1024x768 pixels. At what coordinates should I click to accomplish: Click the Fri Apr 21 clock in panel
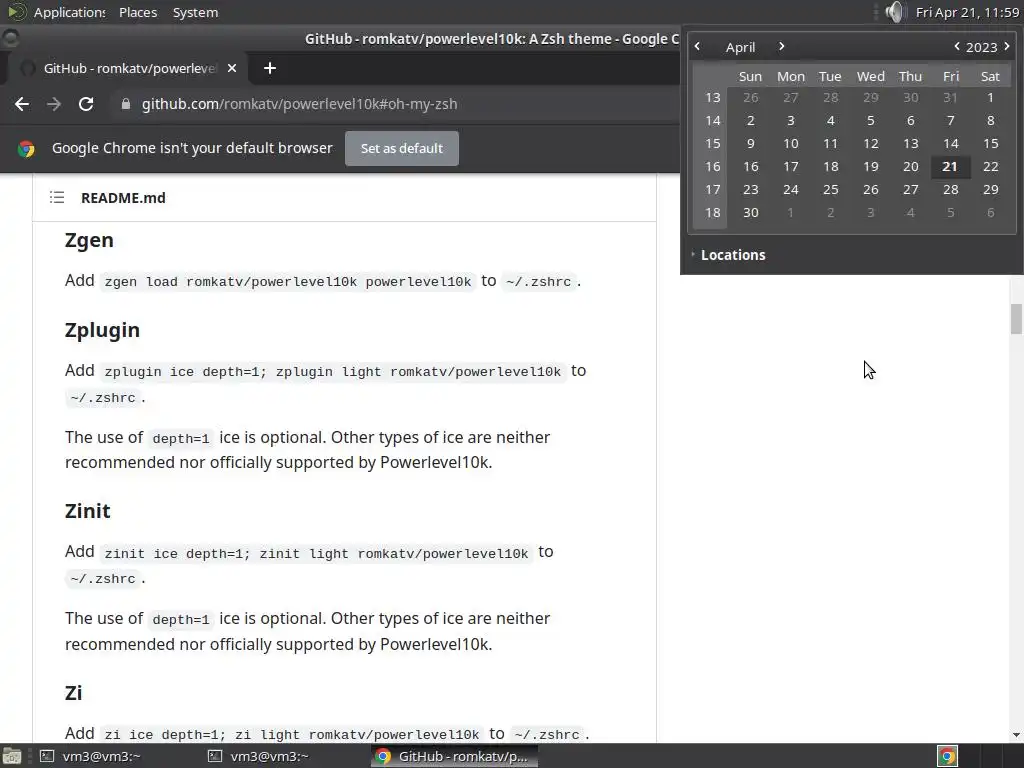967,12
